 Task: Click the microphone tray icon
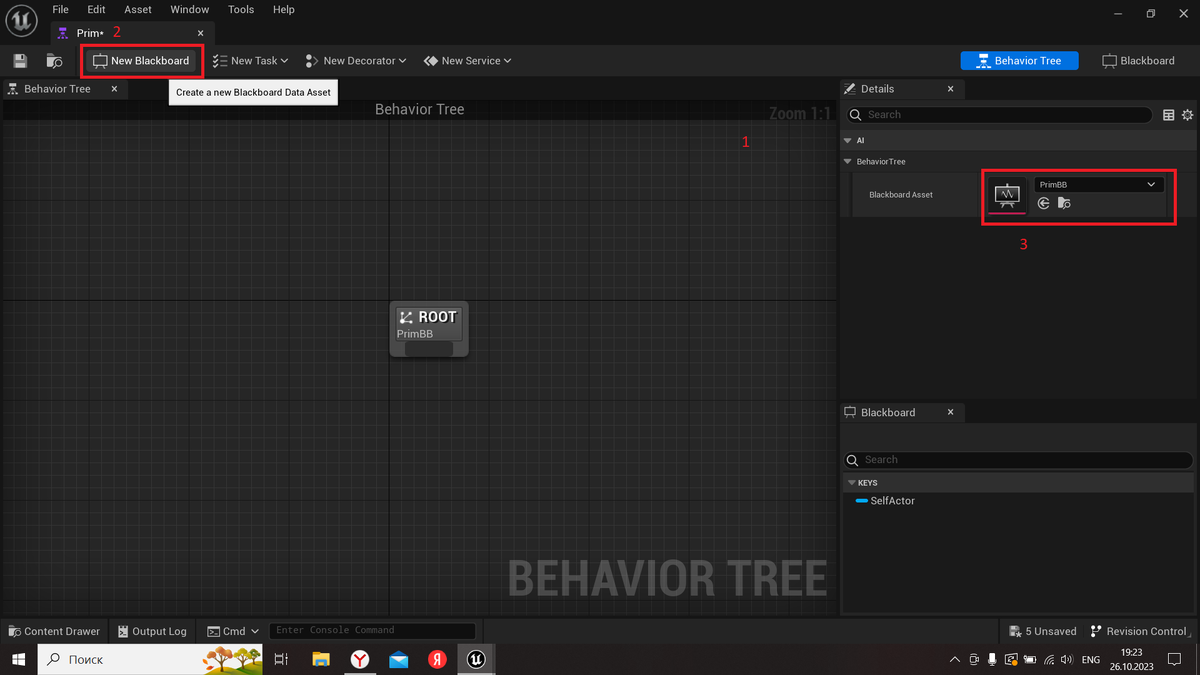(x=992, y=660)
